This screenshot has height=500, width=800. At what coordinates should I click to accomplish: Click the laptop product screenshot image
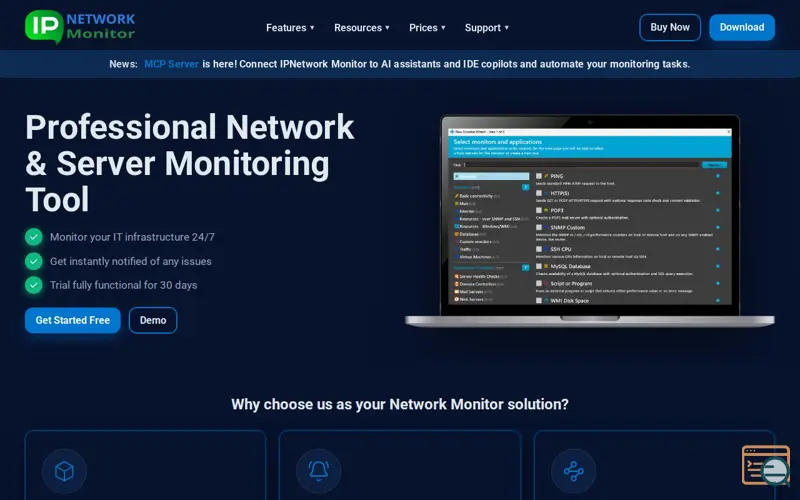(x=590, y=221)
